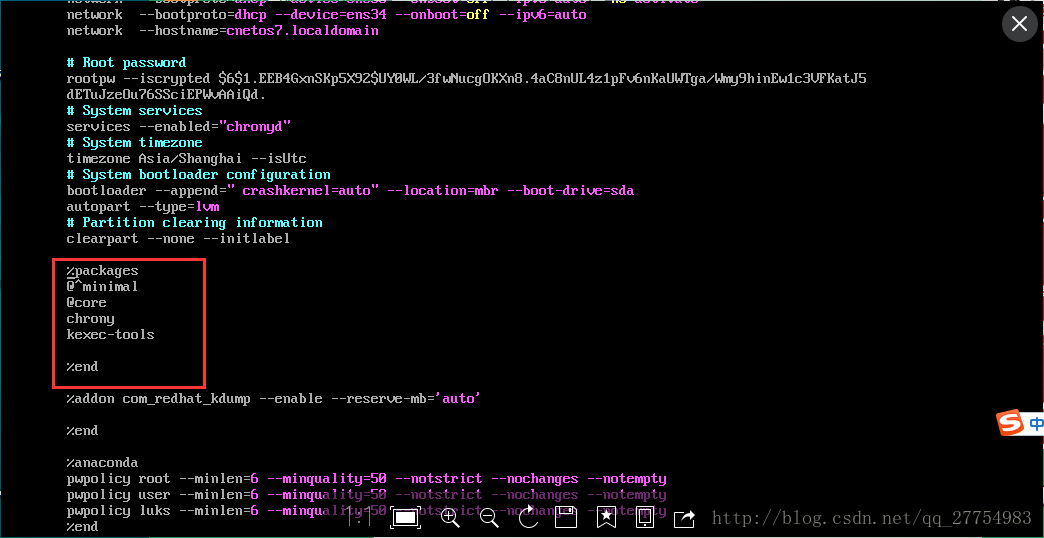1044x538 pixels.
Task: Select the @core text line
Action: pos(86,302)
